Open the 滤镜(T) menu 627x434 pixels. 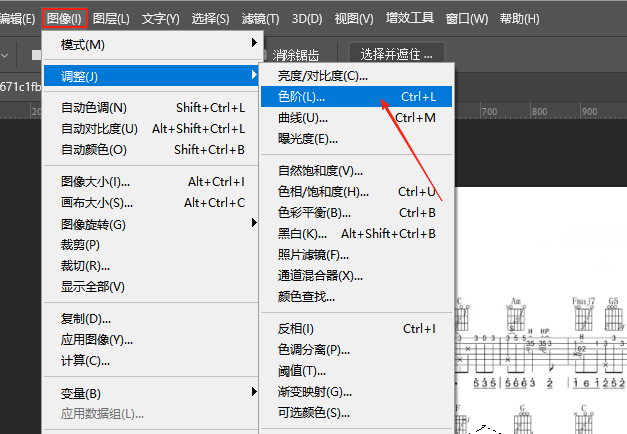coord(261,18)
